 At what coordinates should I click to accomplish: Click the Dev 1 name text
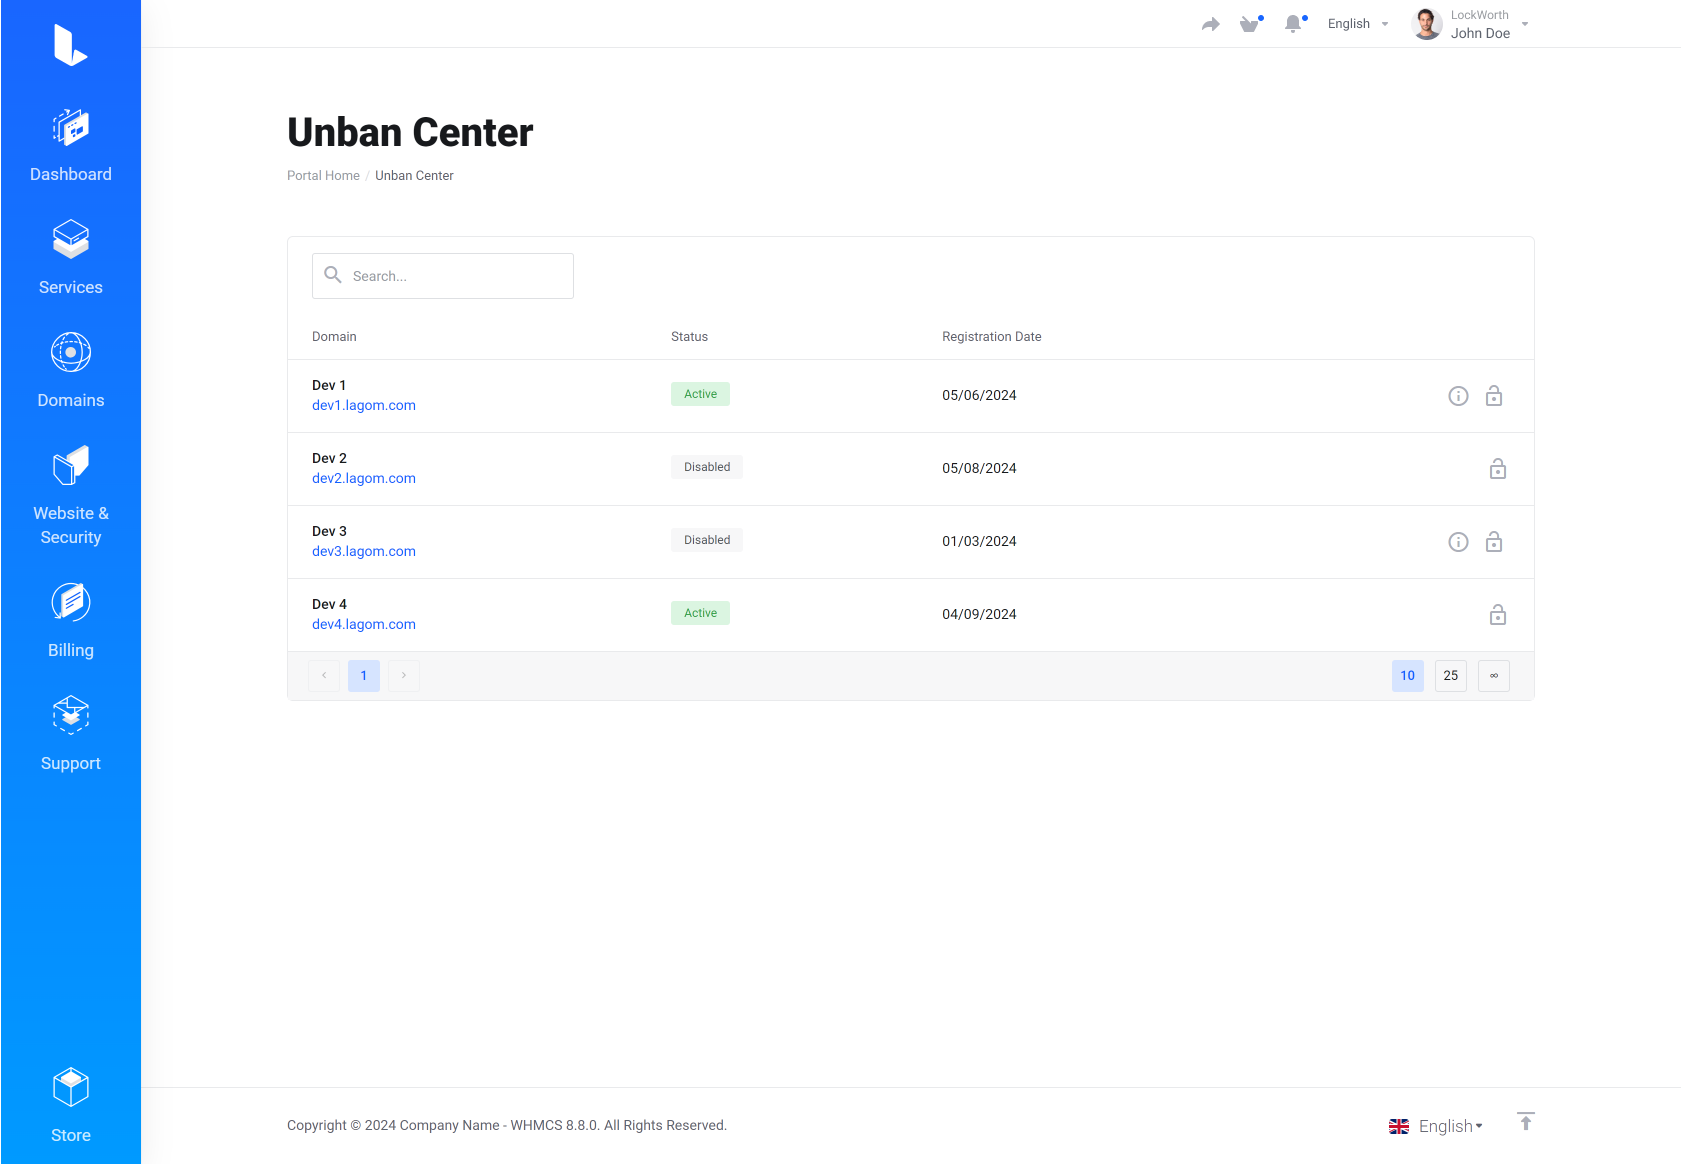[329, 385]
